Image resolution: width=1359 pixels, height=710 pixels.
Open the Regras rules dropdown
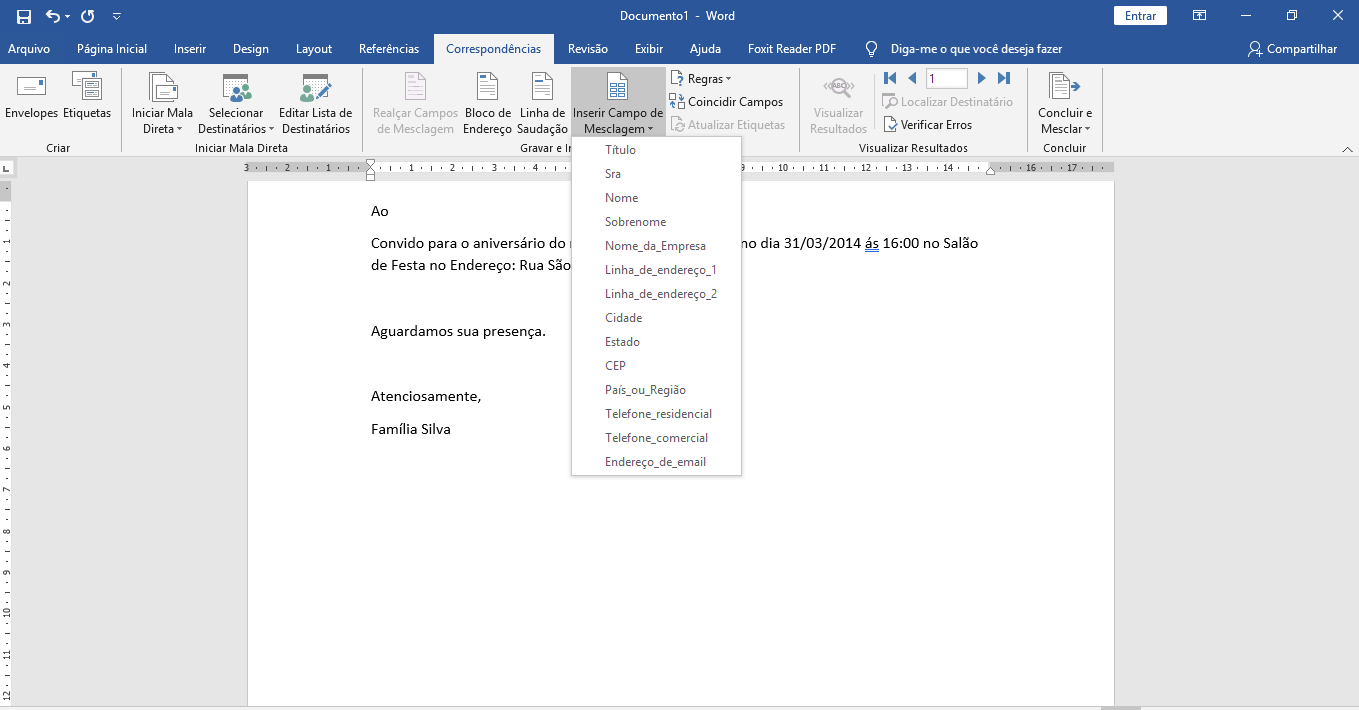[701, 78]
